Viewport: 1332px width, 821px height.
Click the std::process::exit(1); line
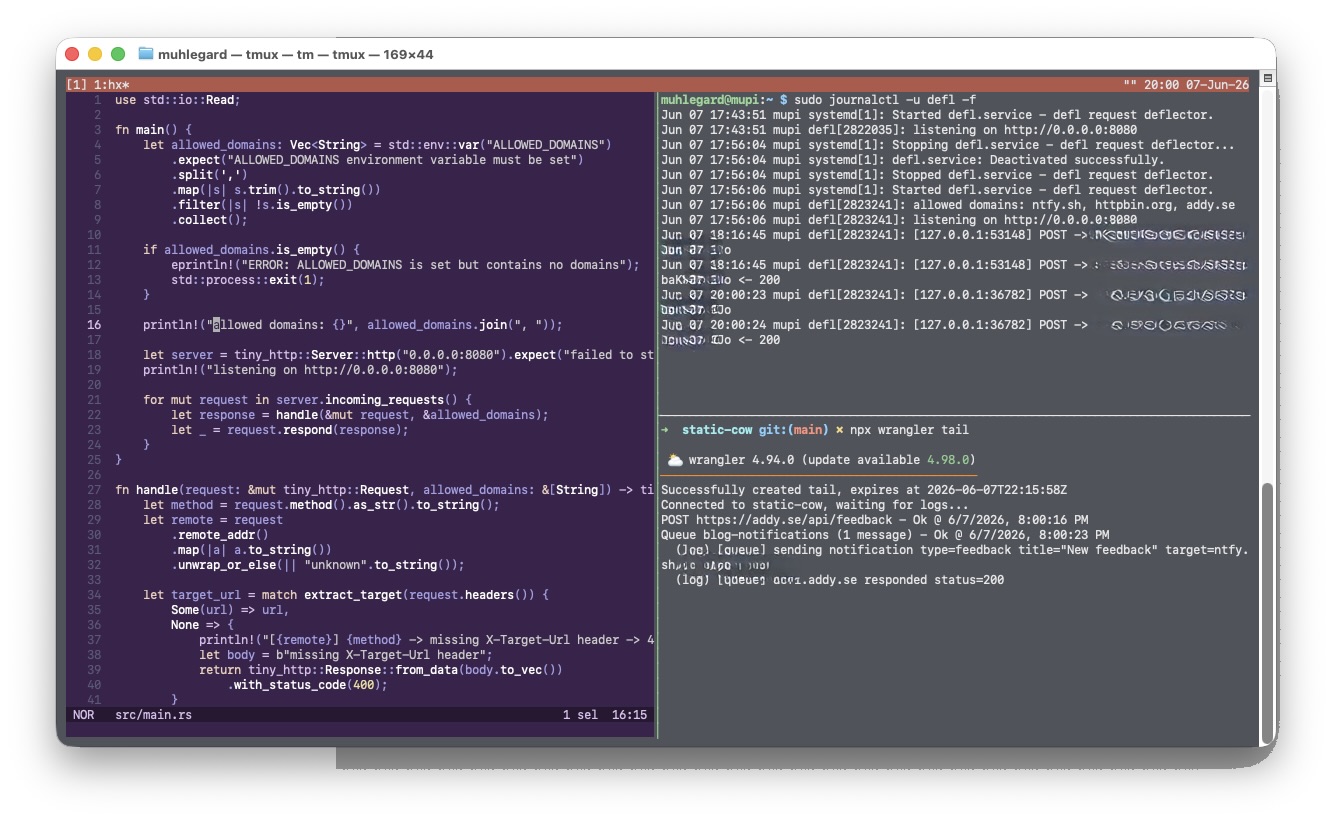[248, 280]
